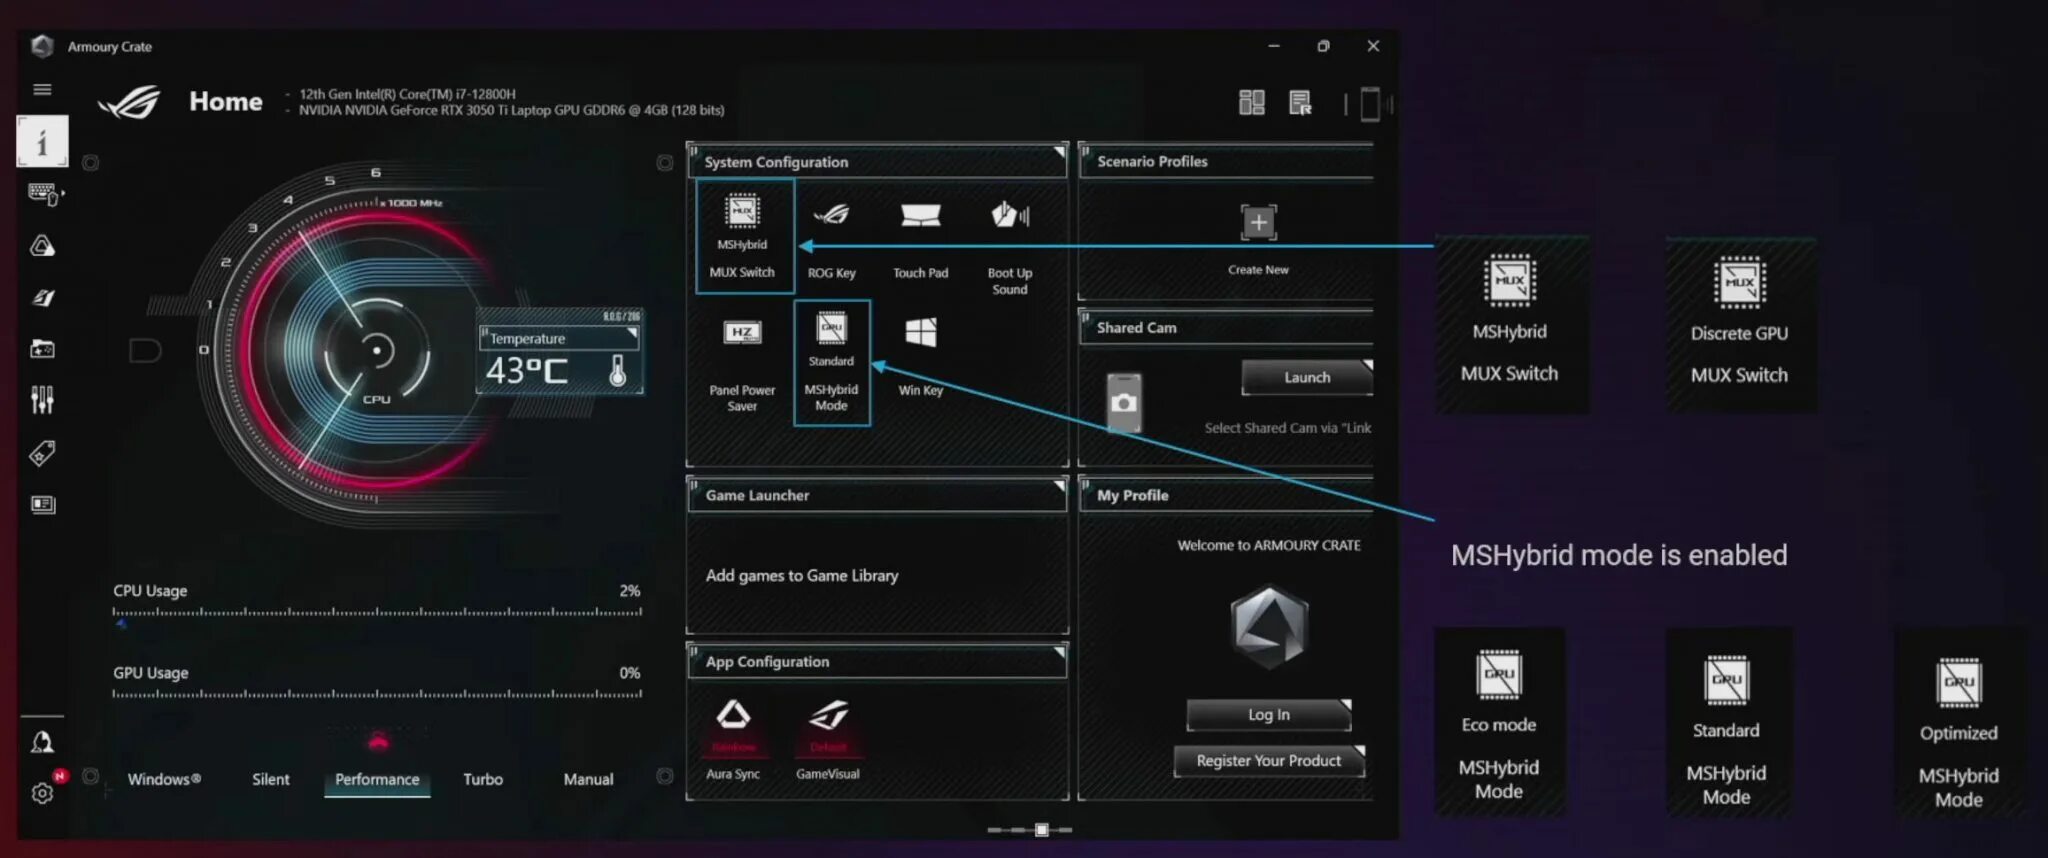Select the Turbo operating mode
Screen dimensions: 2048x858
tap(483, 779)
